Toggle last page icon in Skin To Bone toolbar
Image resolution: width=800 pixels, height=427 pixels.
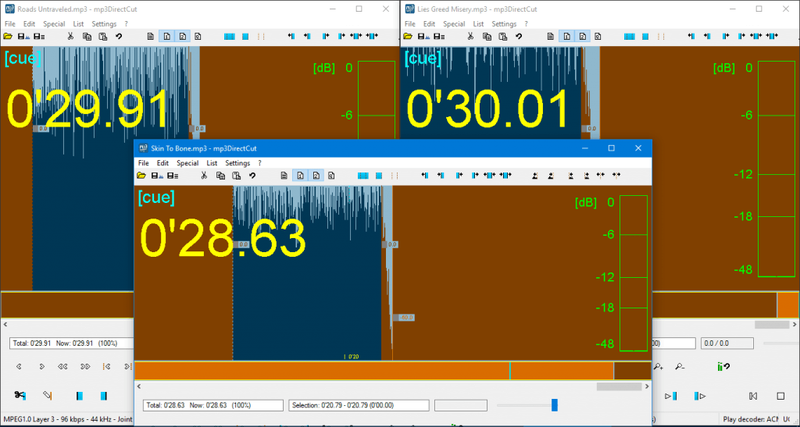pos(331,175)
